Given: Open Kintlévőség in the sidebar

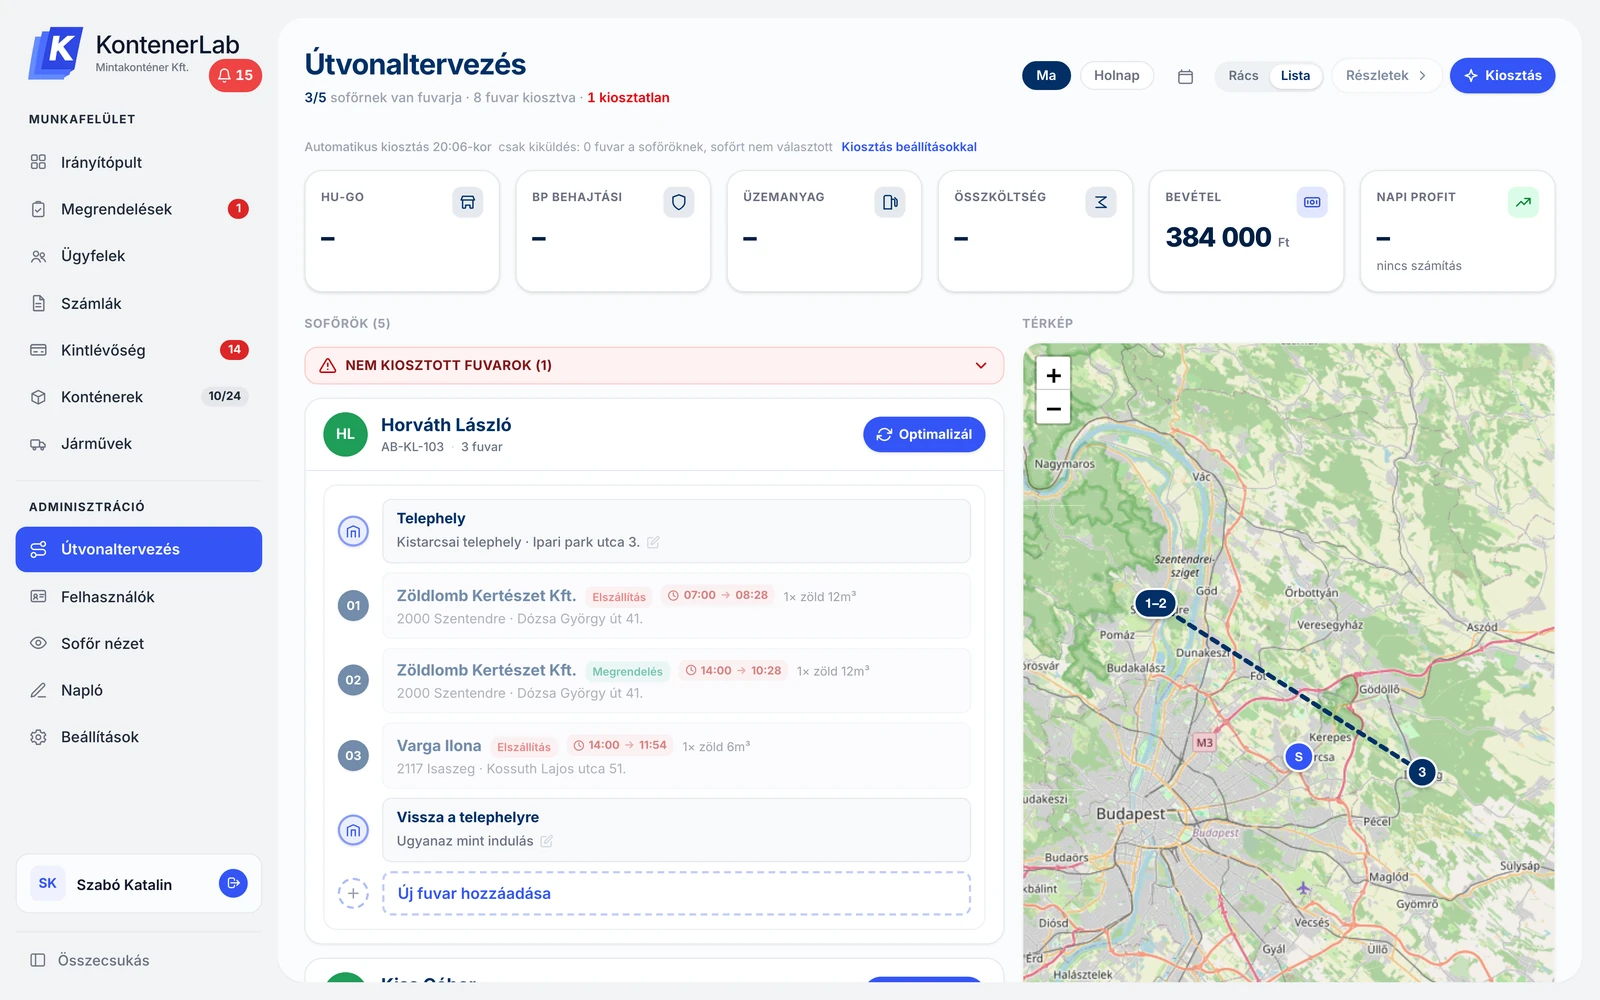Looking at the screenshot, I should (x=139, y=350).
